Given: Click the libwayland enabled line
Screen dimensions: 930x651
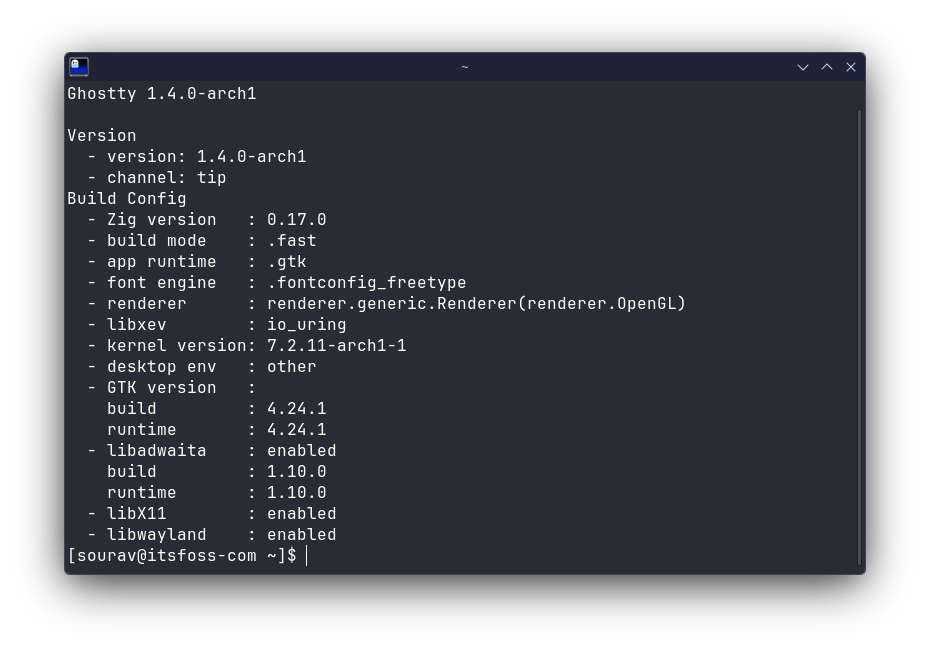Looking at the screenshot, I should (212, 534).
